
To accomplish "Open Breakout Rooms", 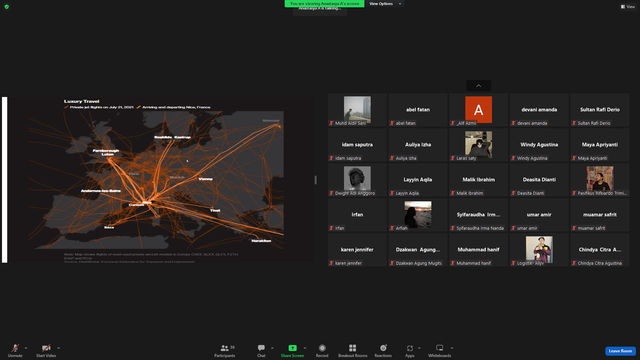I will click(353, 350).
